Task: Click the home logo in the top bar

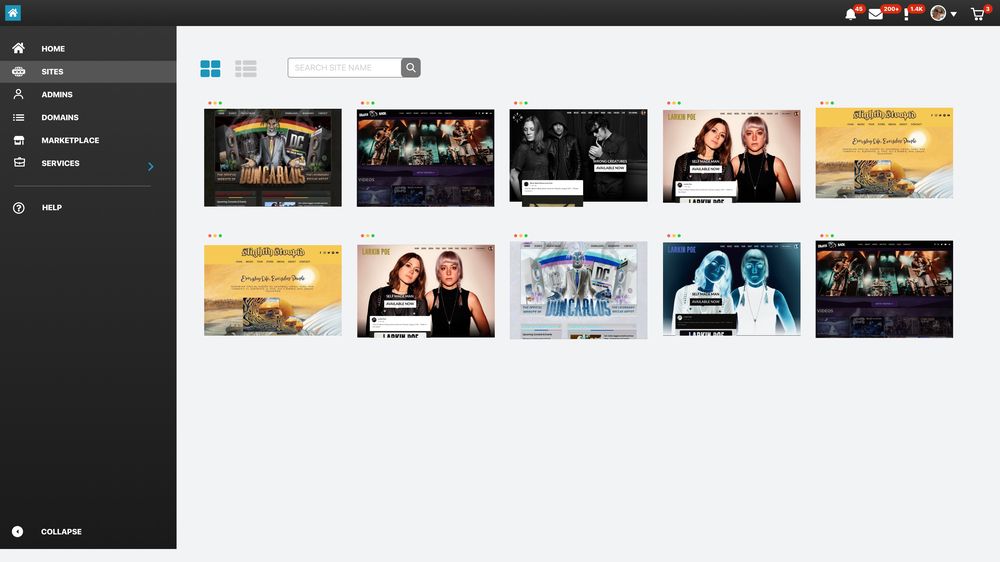Action: [x=13, y=13]
